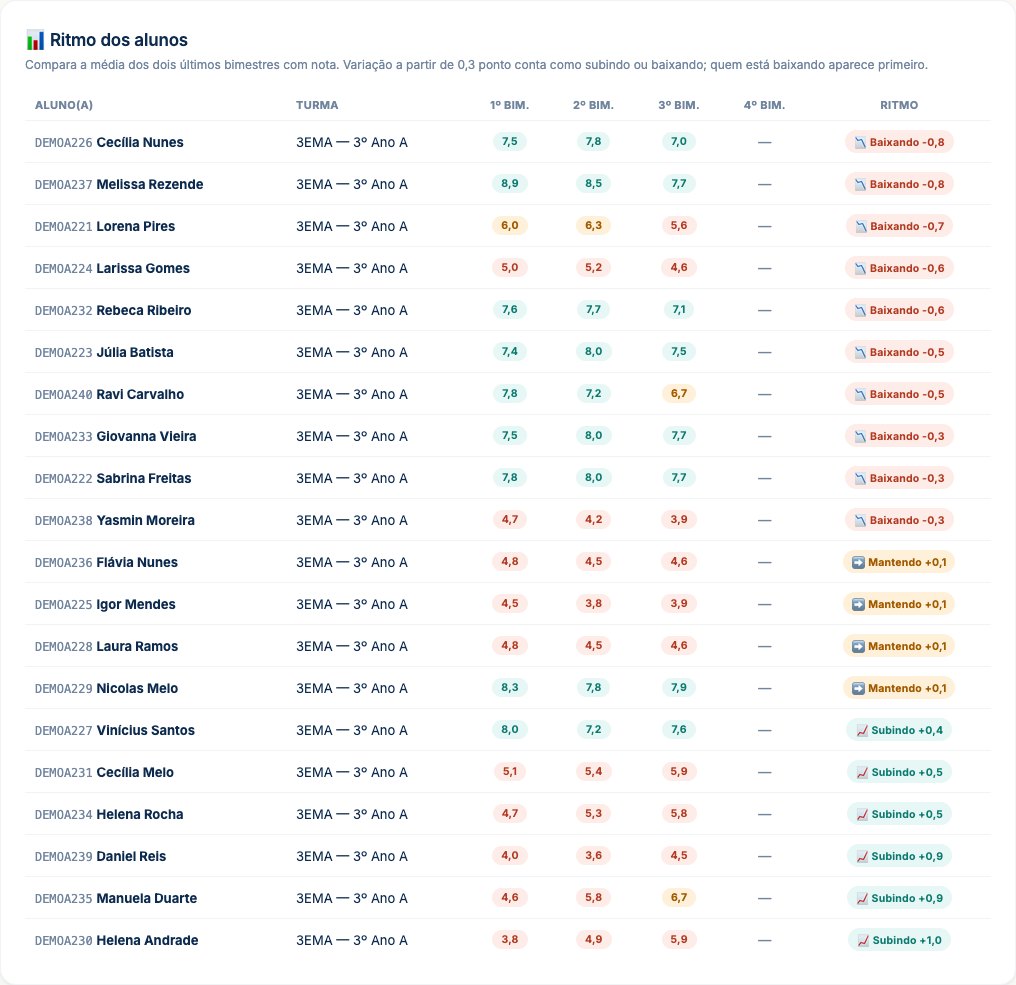Image resolution: width=1016 pixels, height=985 pixels.
Task: Click the 6,7 grade pill for Ravi Carvalho
Action: point(678,394)
